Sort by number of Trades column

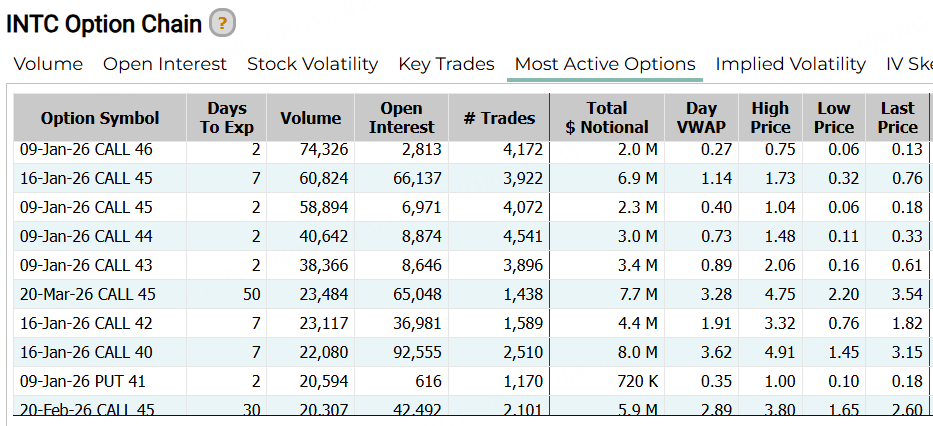pos(499,118)
